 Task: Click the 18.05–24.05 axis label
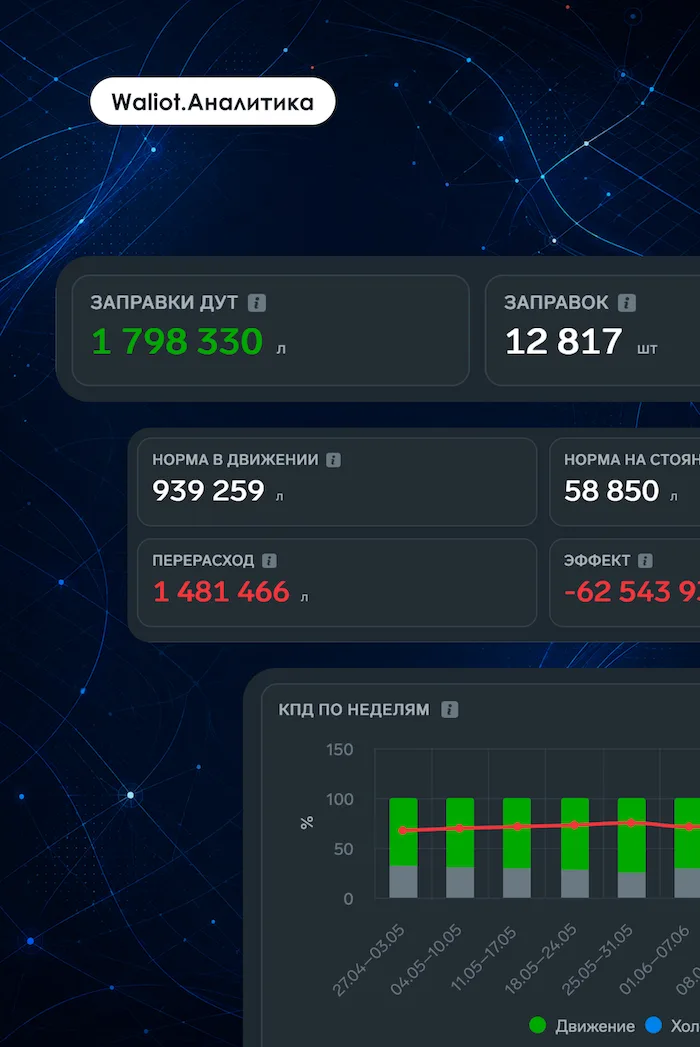[x=540, y=960]
